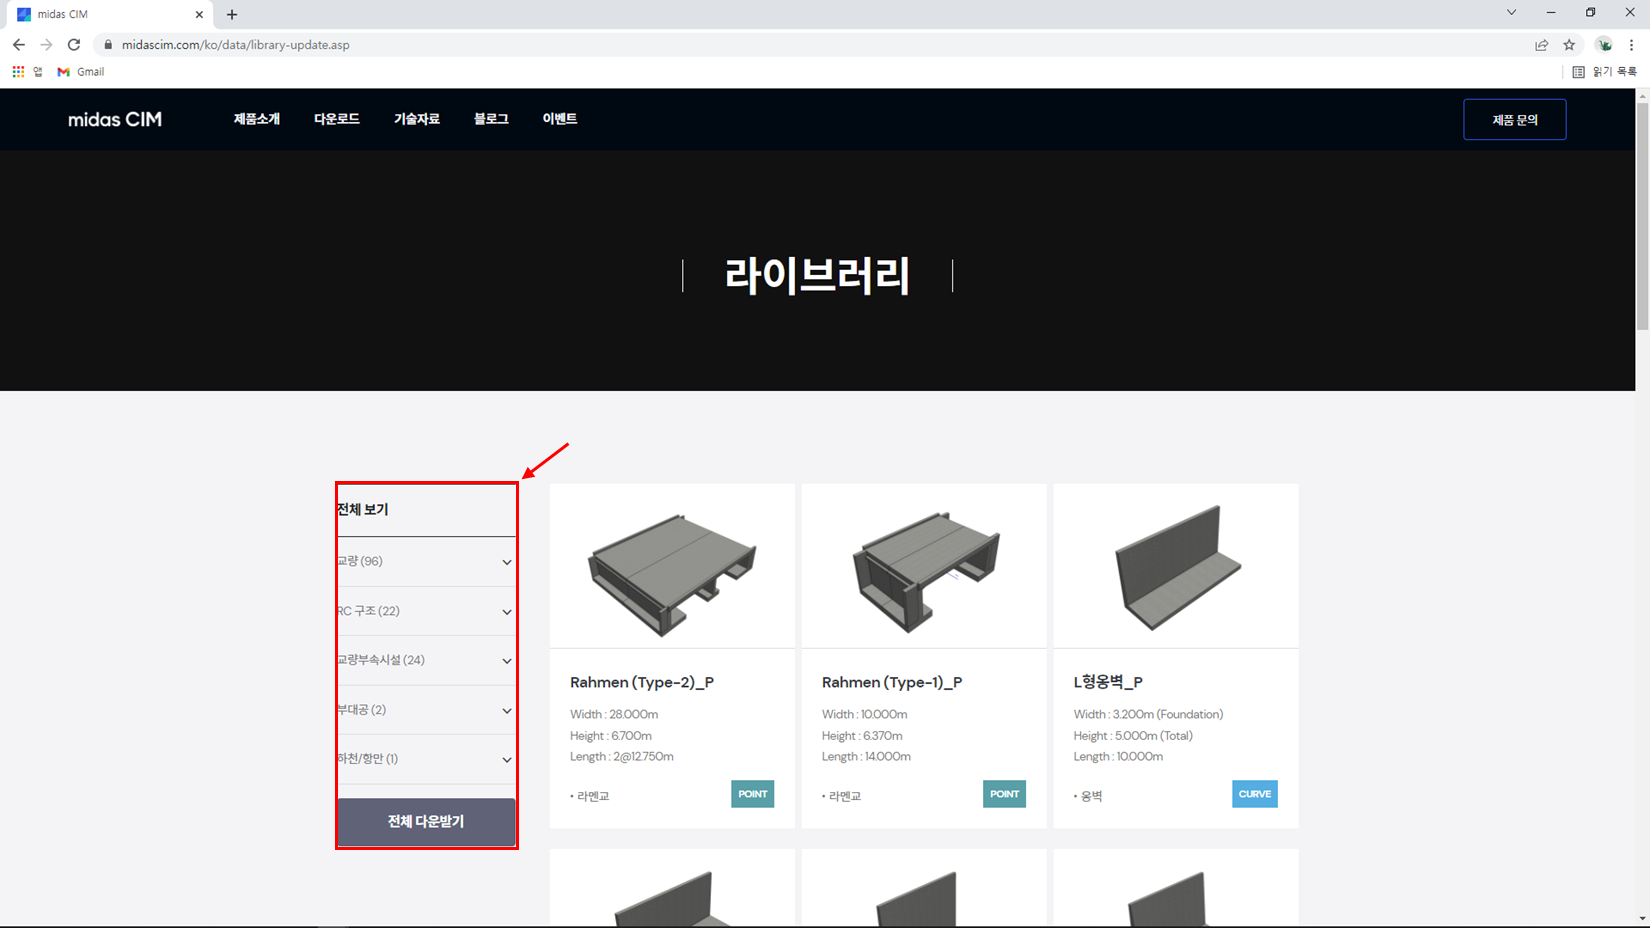Click the scrollbar down arrow

pyautogui.click(x=1642, y=919)
